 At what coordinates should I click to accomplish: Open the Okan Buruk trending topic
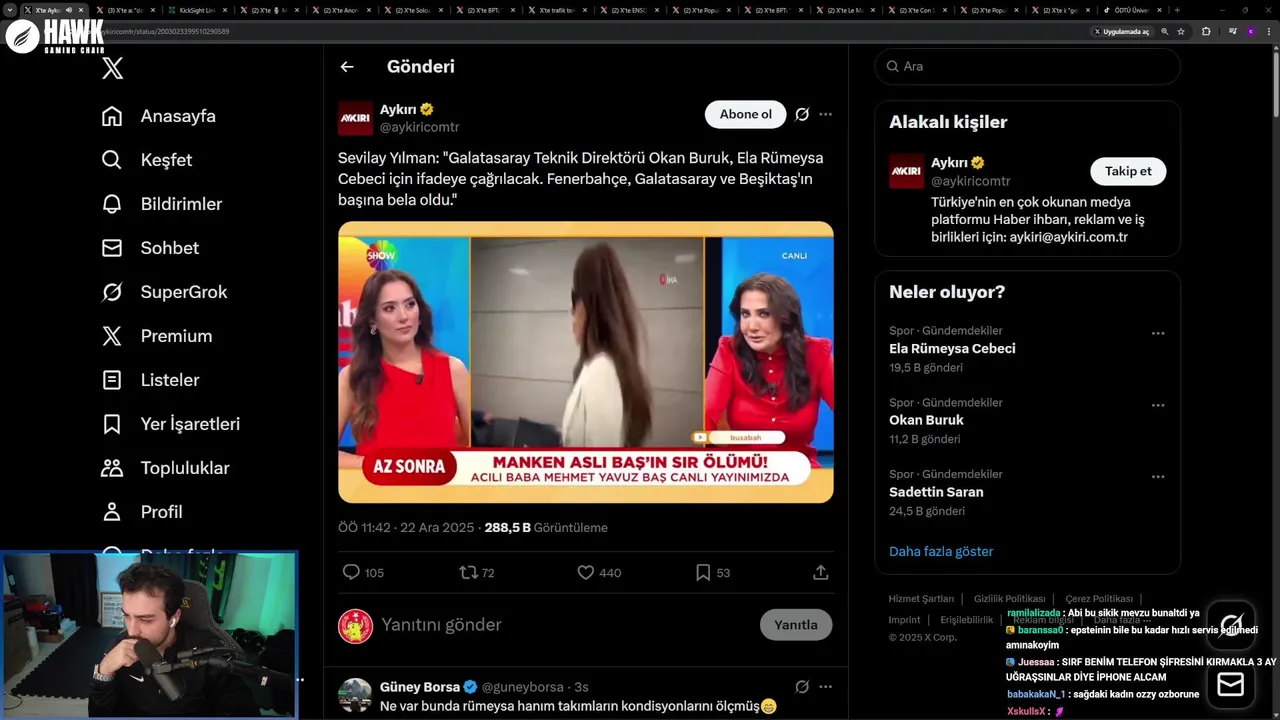926,420
